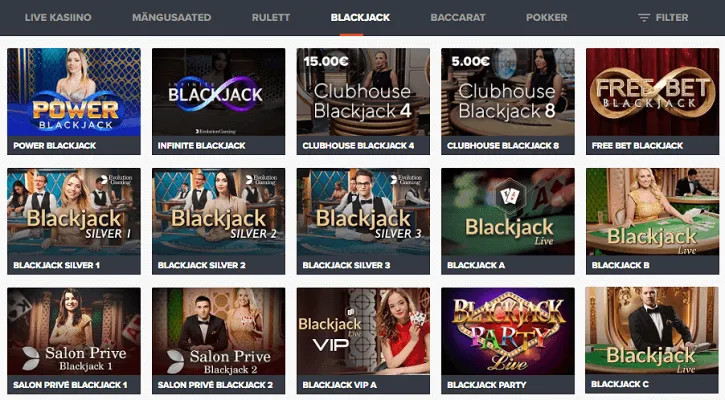Screen dimensions: 725x400
Task: Select the Mängusaated tab
Action: coord(172,18)
